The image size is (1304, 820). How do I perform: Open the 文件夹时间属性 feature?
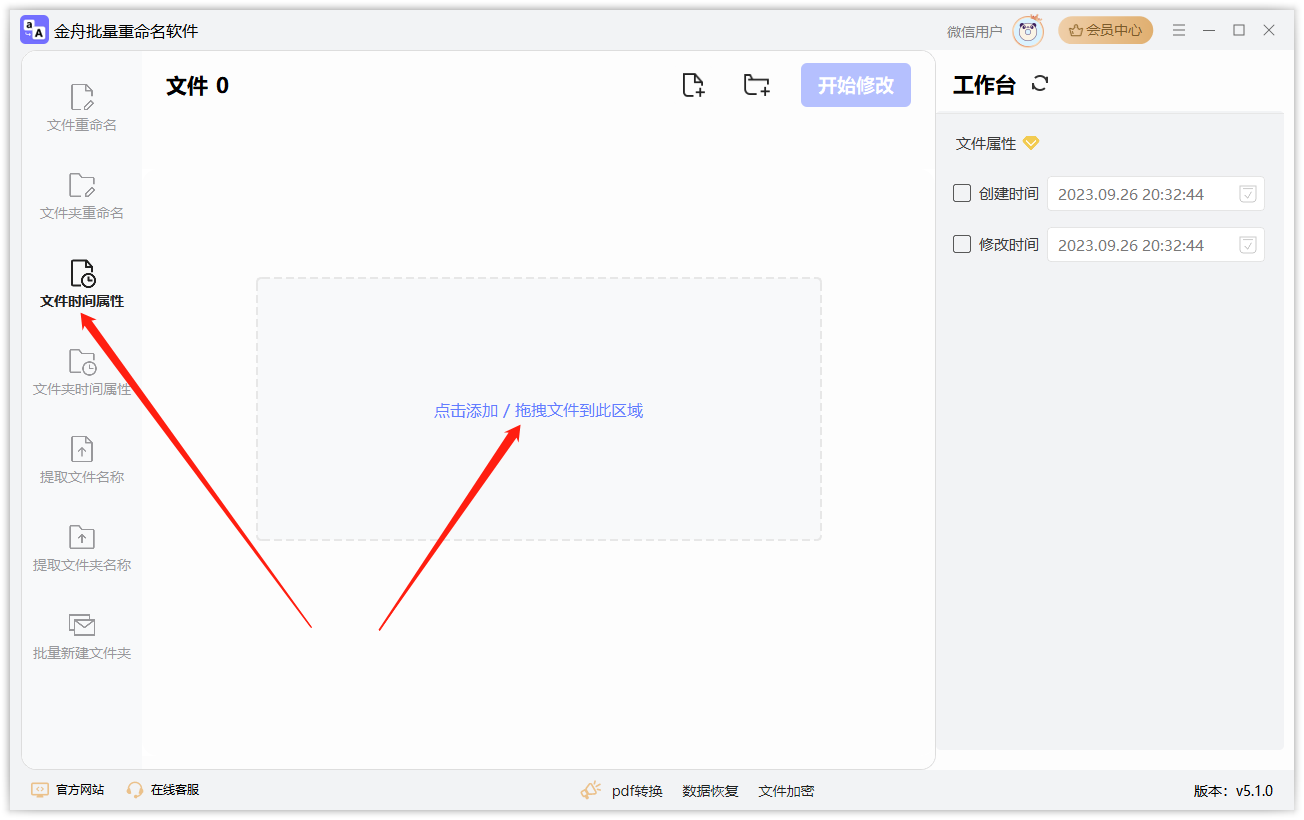[81, 373]
